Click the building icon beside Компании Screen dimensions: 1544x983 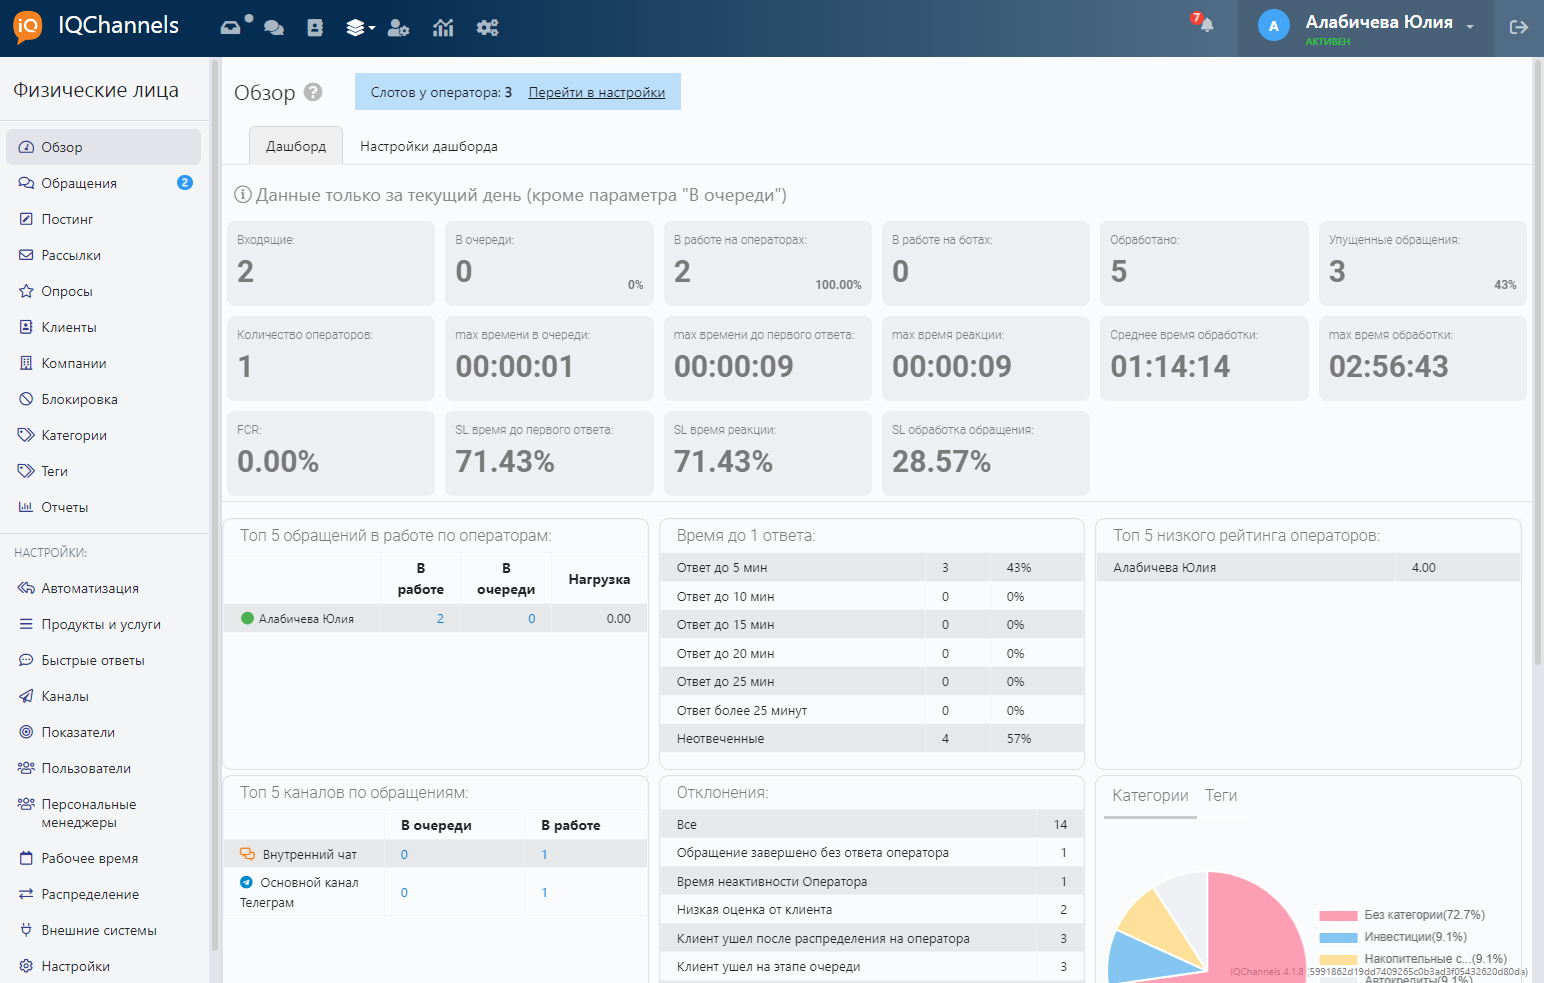click(26, 363)
